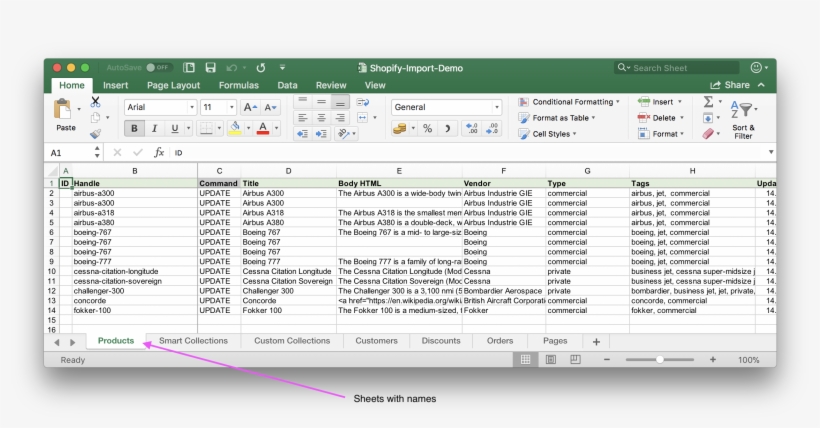Click the Save floppy disk icon
Viewport: 820px width, 428px height.
(x=210, y=67)
